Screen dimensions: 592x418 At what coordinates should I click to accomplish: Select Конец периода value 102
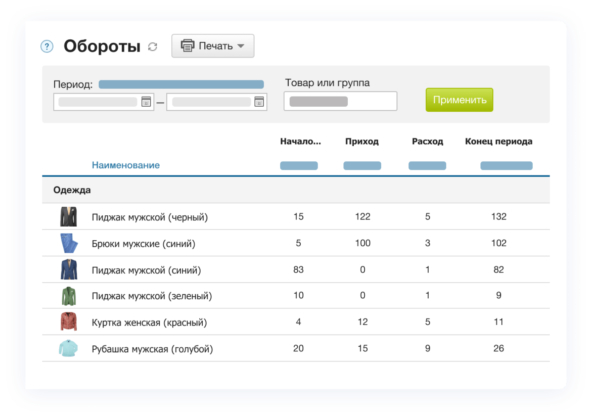pyautogui.click(x=499, y=243)
